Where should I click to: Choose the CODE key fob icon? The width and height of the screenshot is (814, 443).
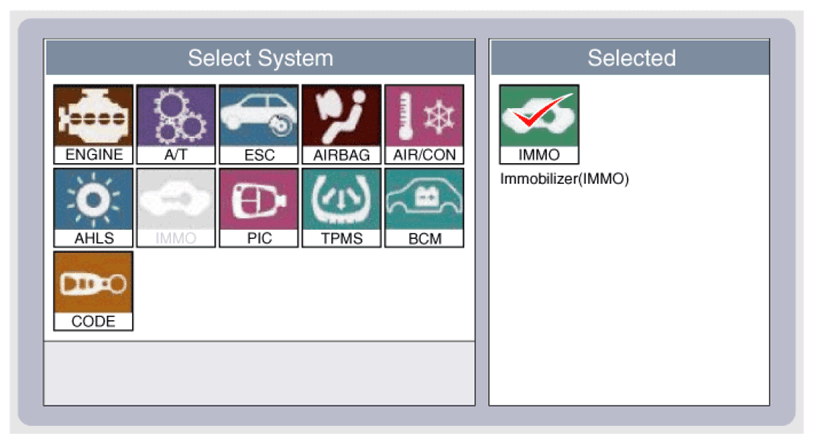point(93,291)
